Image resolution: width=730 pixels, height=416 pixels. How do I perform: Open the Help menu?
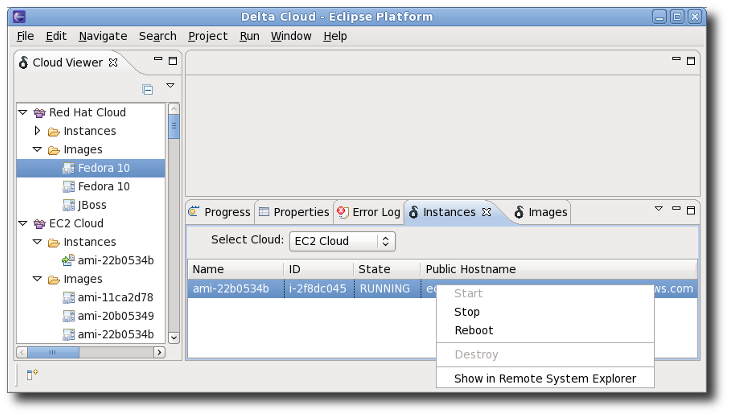click(x=335, y=36)
